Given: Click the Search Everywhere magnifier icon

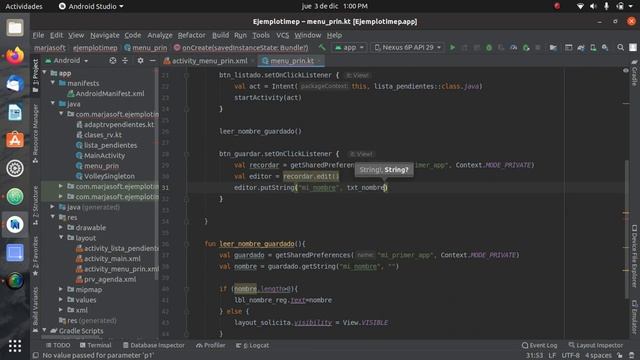Looking at the screenshot, I should click(x=620, y=47).
